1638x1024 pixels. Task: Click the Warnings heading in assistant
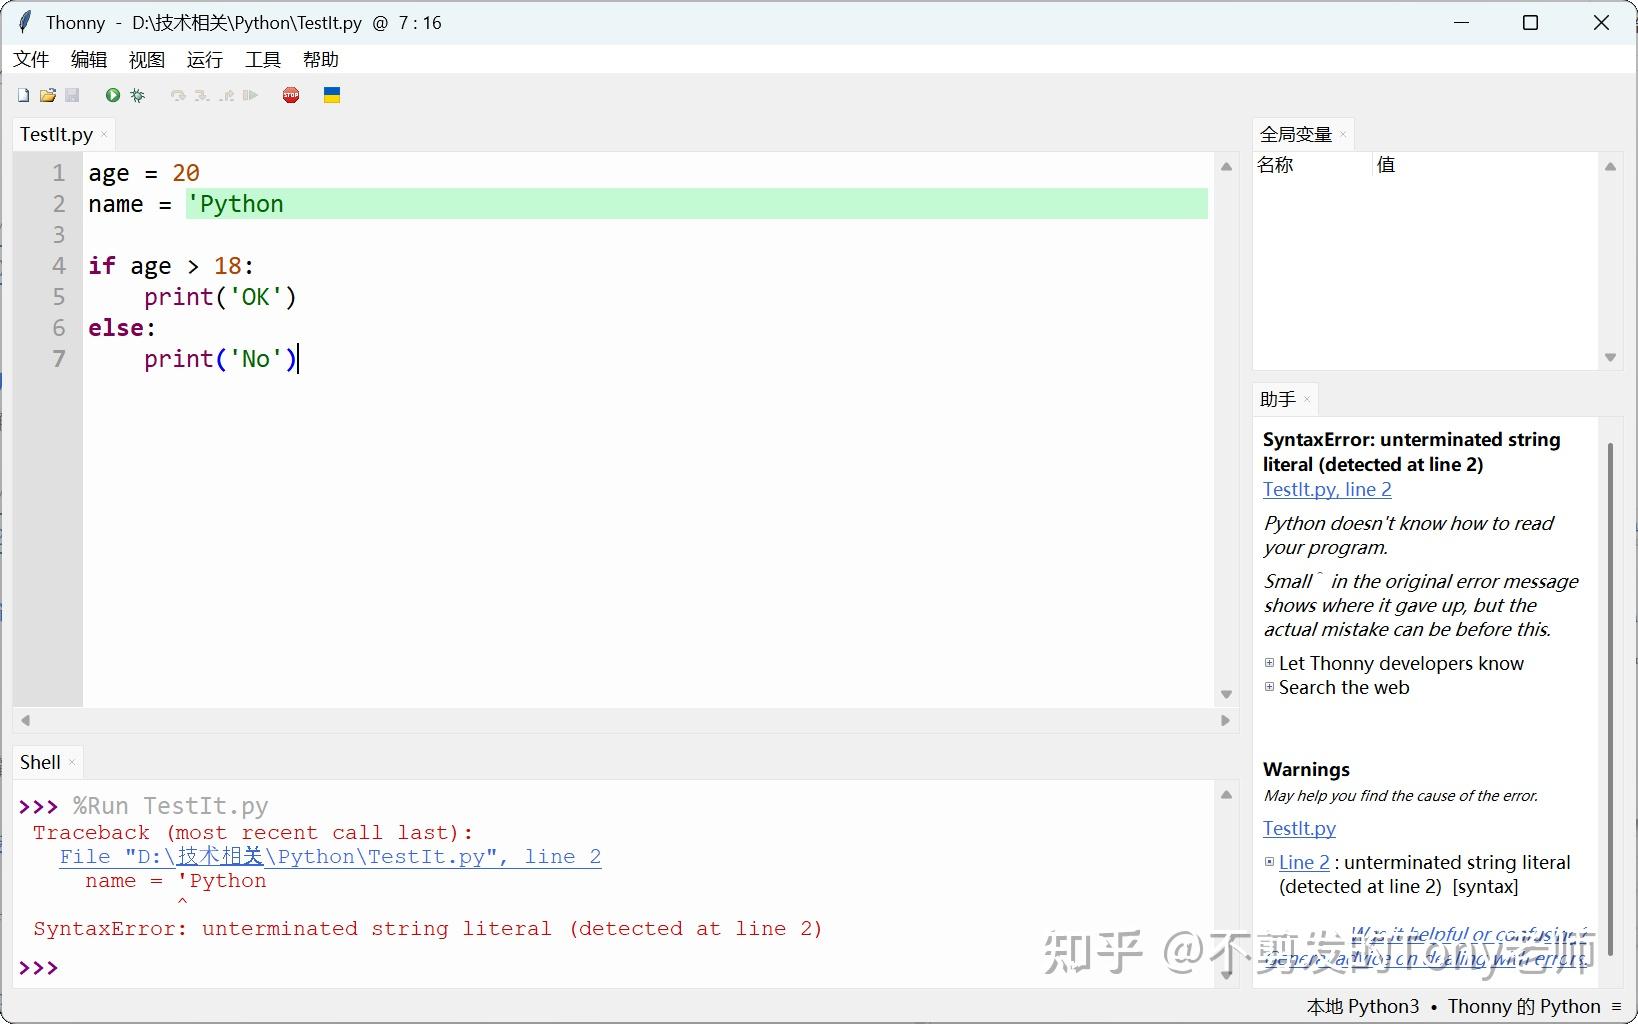tap(1306, 769)
